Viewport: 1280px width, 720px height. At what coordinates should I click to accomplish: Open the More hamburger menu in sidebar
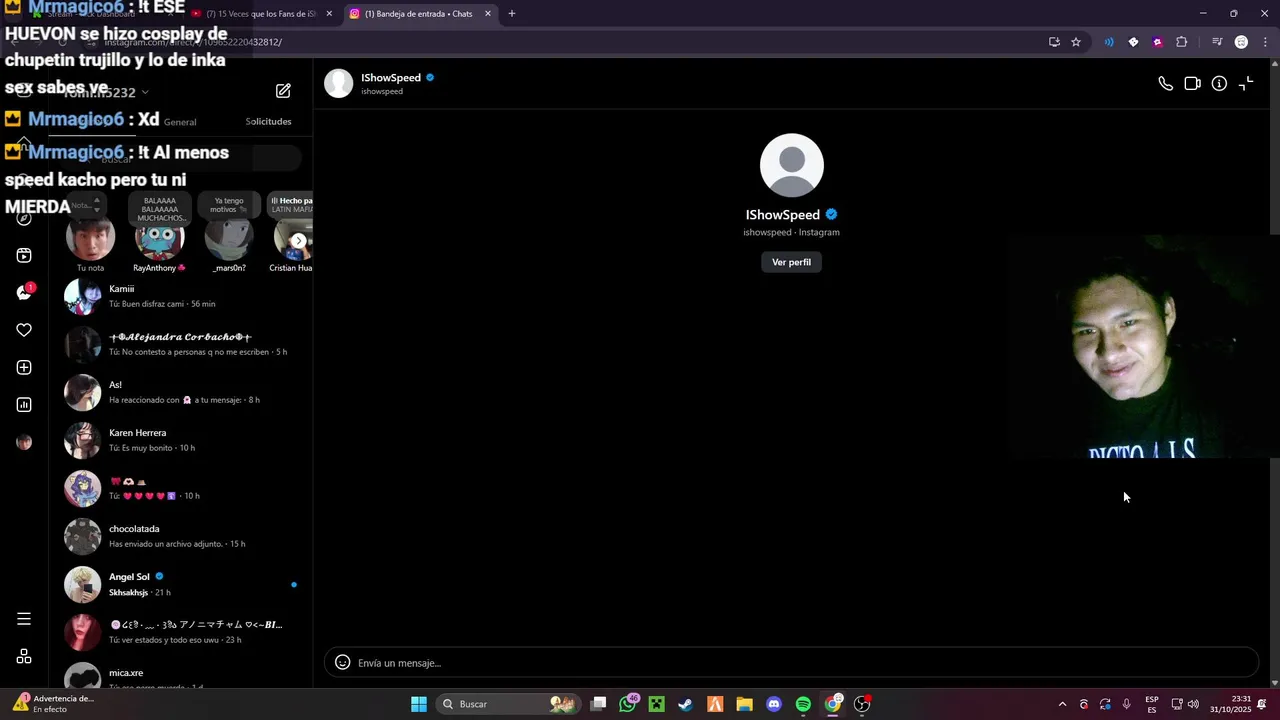click(24, 619)
